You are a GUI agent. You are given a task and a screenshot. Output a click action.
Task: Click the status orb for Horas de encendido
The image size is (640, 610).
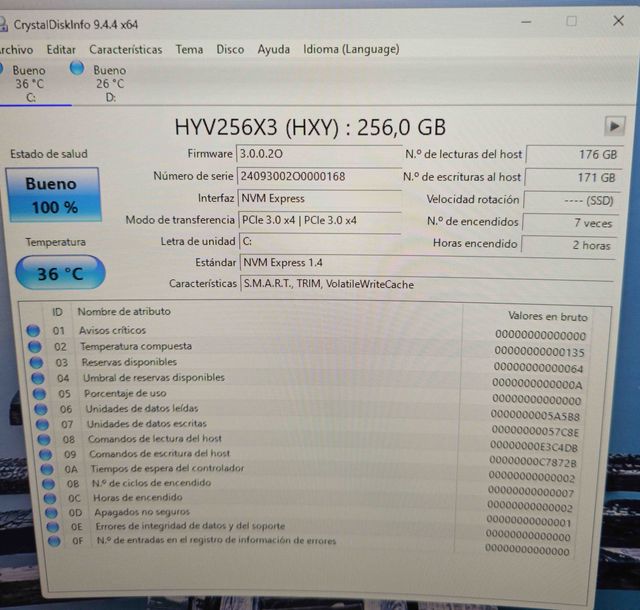pos(50,499)
